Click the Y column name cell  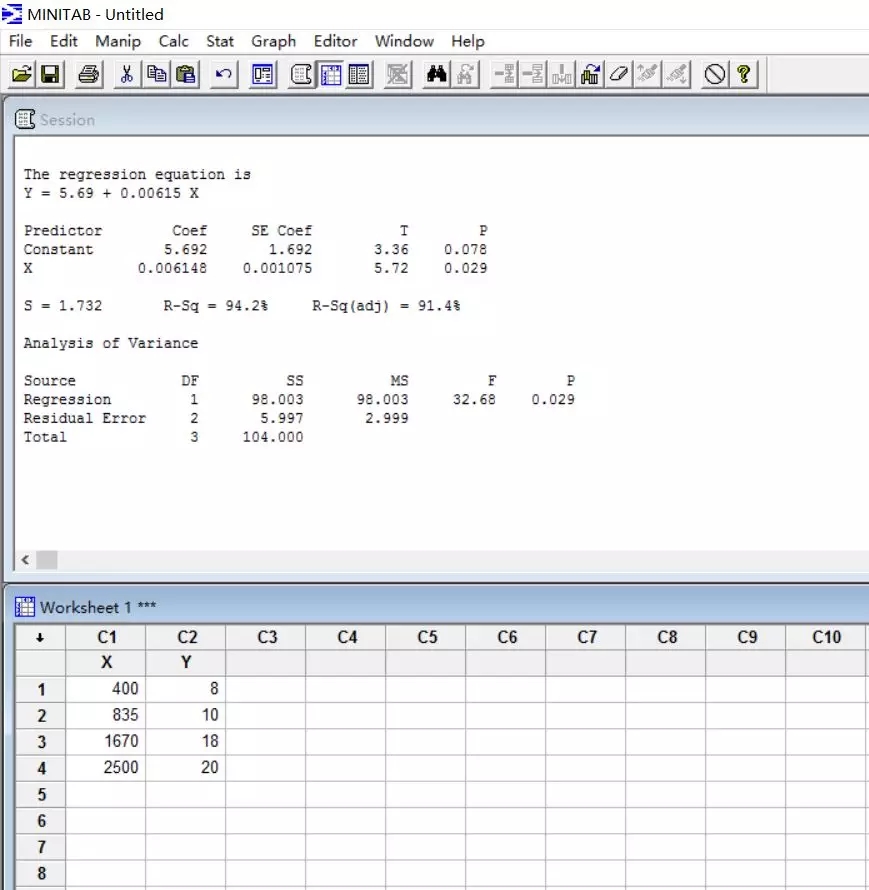coord(186,663)
